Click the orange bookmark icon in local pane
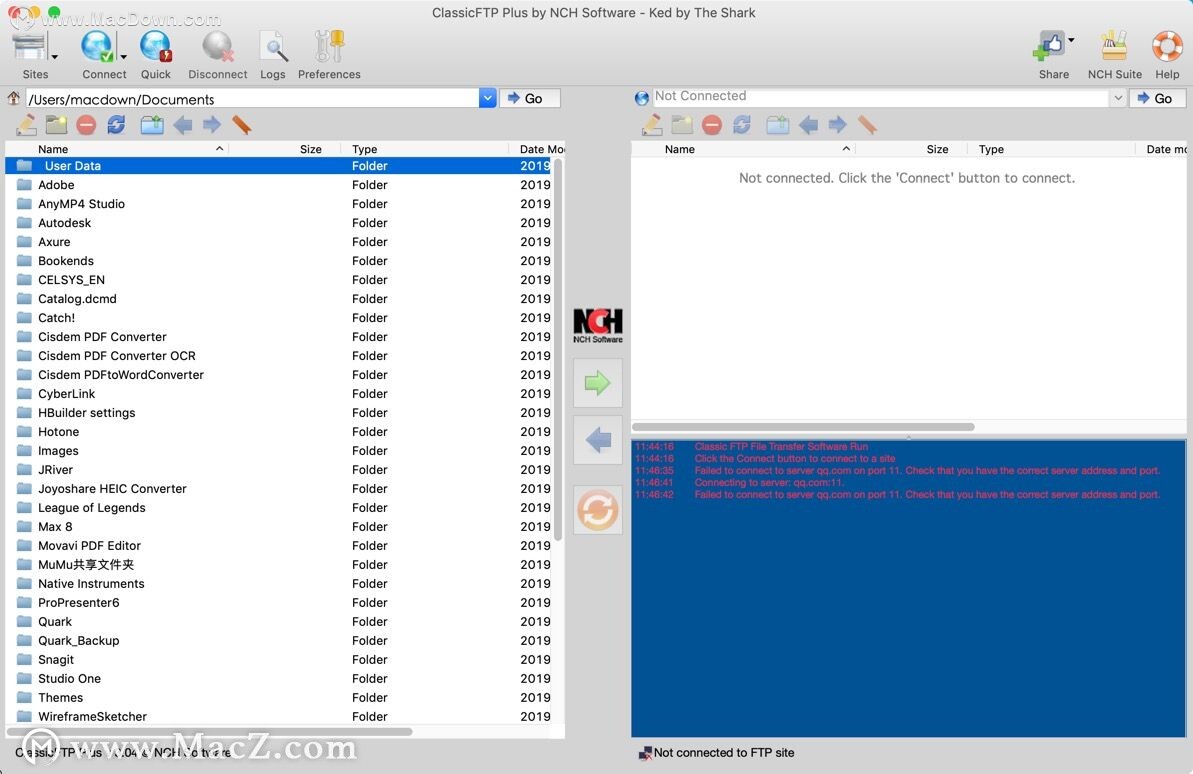The height and width of the screenshot is (774, 1193). (x=242, y=125)
